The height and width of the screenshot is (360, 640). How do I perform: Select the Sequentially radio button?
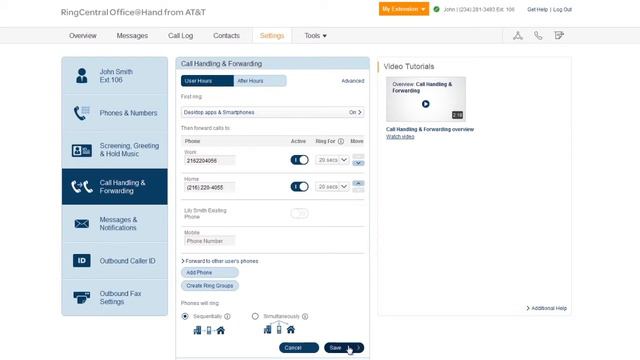(x=185, y=316)
